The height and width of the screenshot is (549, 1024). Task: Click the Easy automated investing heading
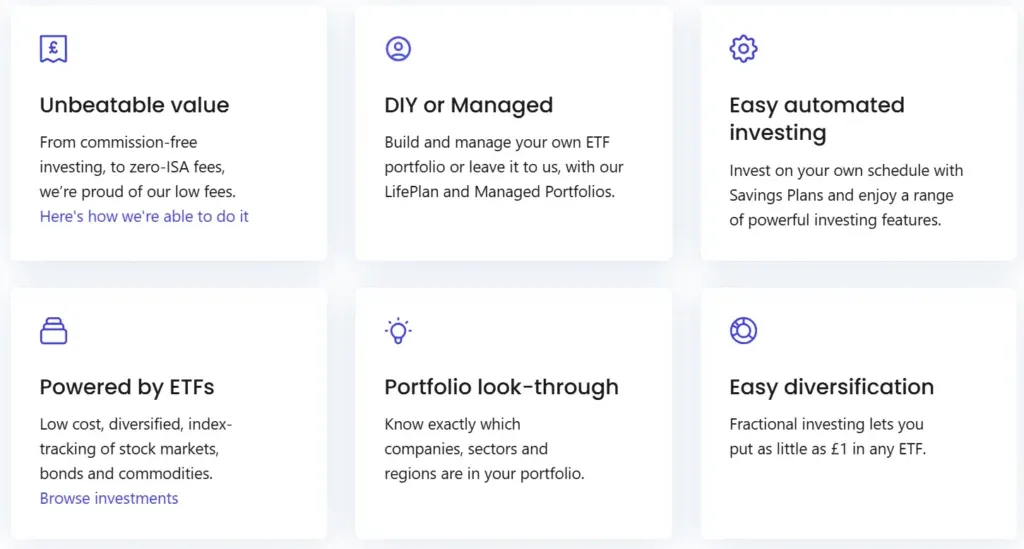coord(816,119)
